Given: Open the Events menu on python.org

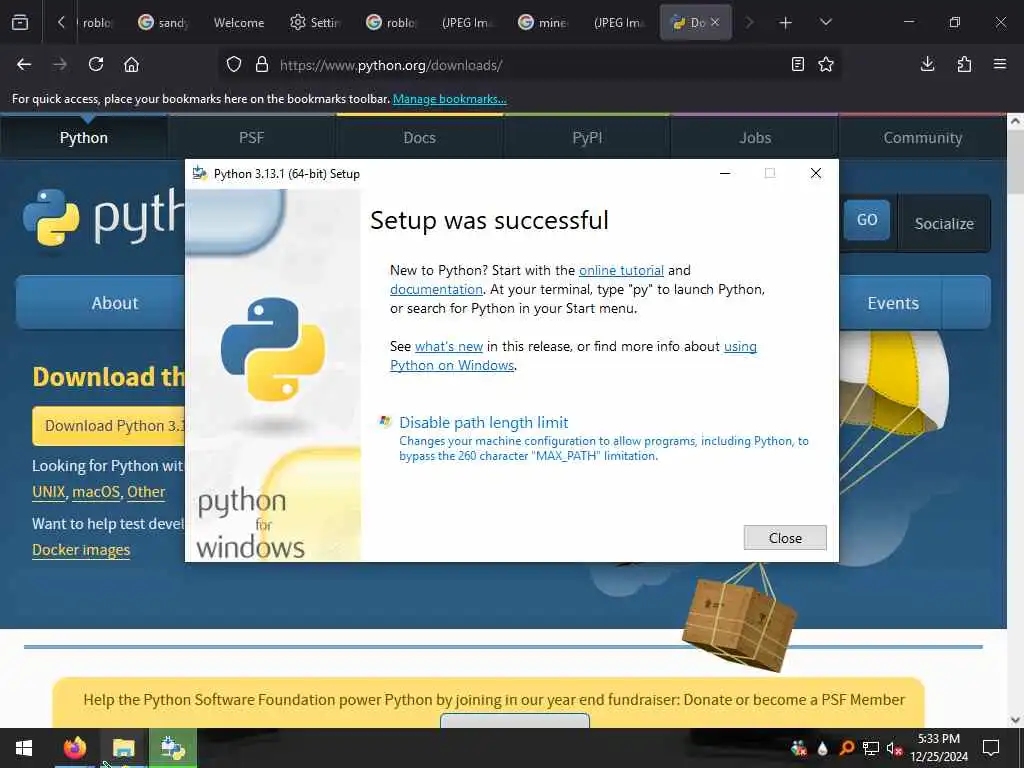Looking at the screenshot, I should (893, 303).
